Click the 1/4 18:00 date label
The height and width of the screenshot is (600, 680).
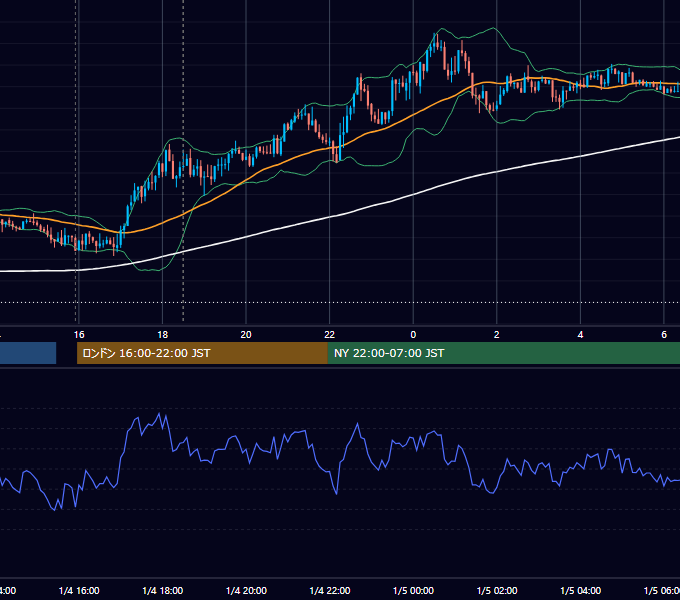163,590
